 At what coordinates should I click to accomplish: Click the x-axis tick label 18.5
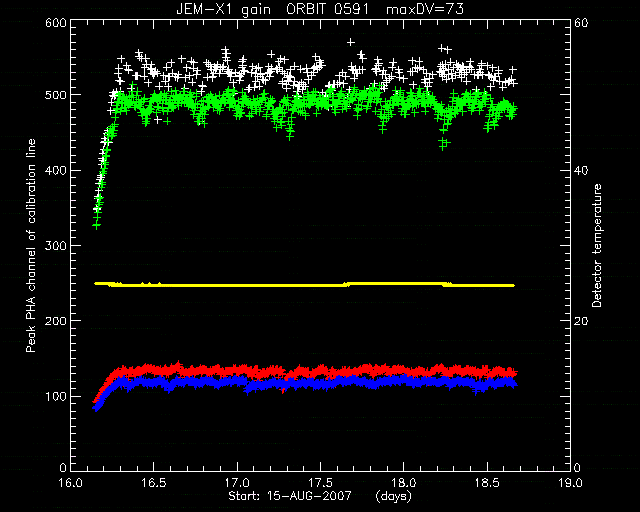click(487, 483)
